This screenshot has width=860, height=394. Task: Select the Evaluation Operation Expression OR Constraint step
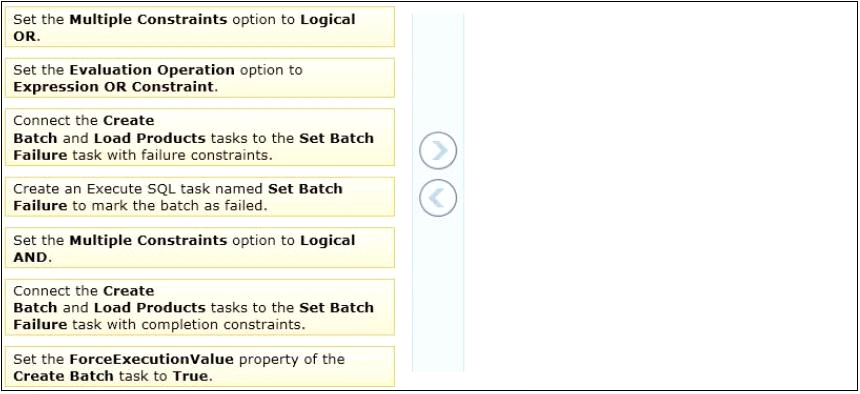point(200,78)
